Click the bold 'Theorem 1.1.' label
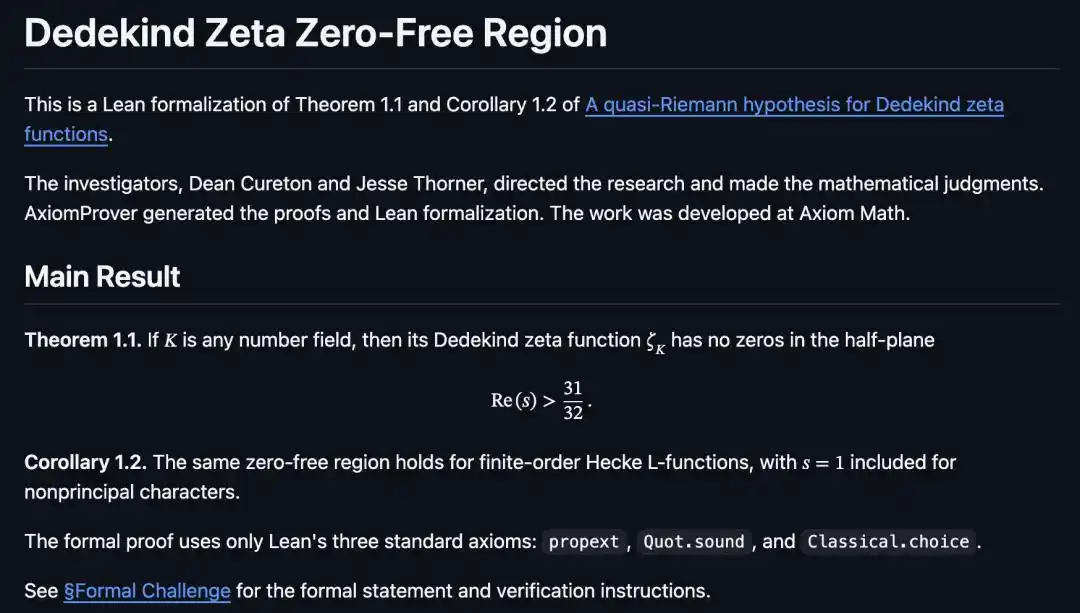The image size is (1080, 613). pos(83,340)
